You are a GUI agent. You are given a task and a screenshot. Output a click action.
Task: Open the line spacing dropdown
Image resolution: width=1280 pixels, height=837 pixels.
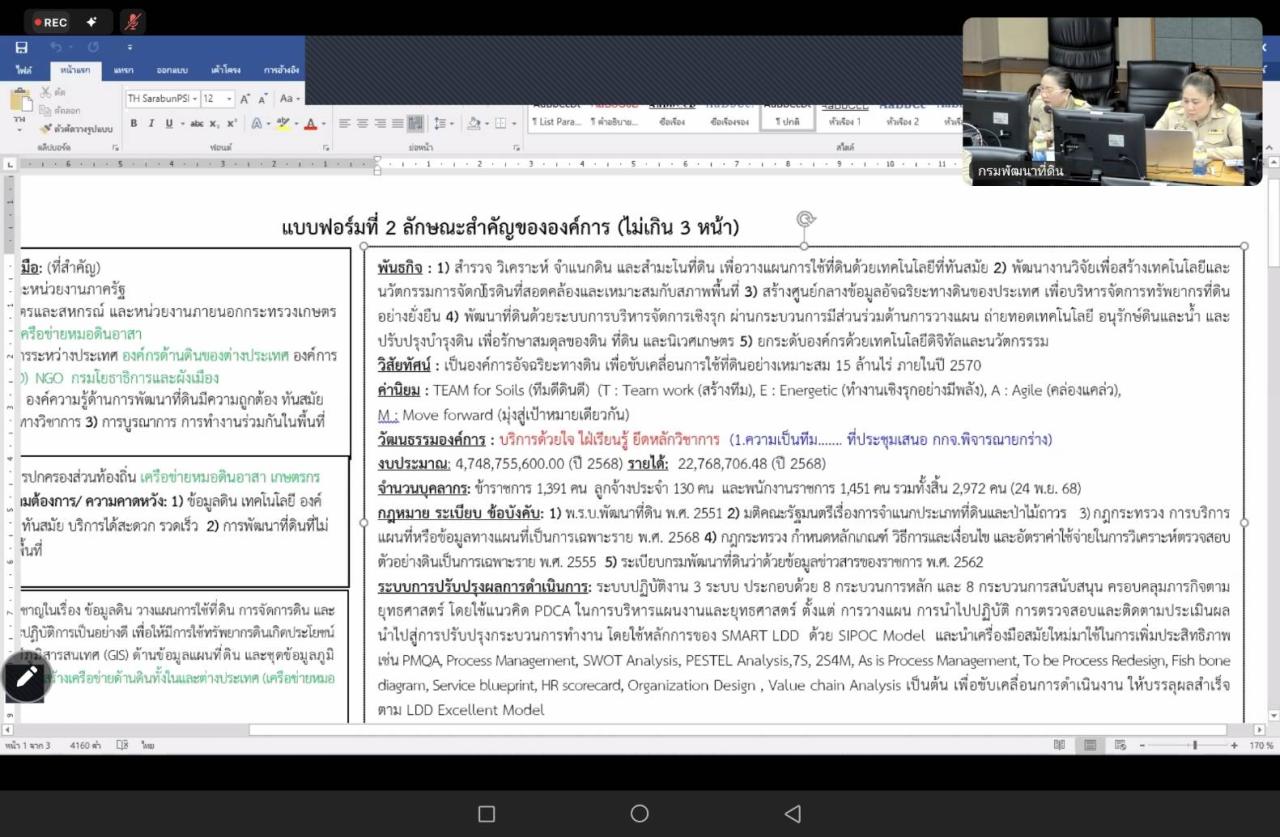coord(440,121)
